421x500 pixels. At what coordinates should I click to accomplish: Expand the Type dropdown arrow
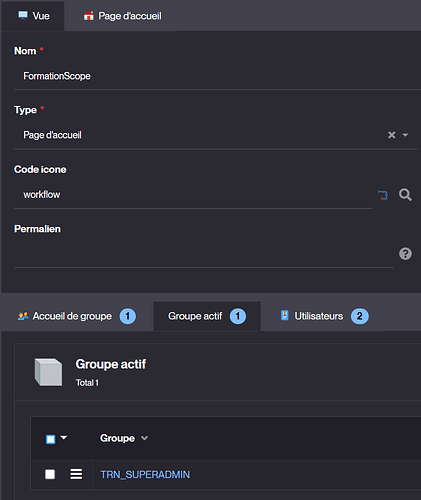[x=405, y=135]
